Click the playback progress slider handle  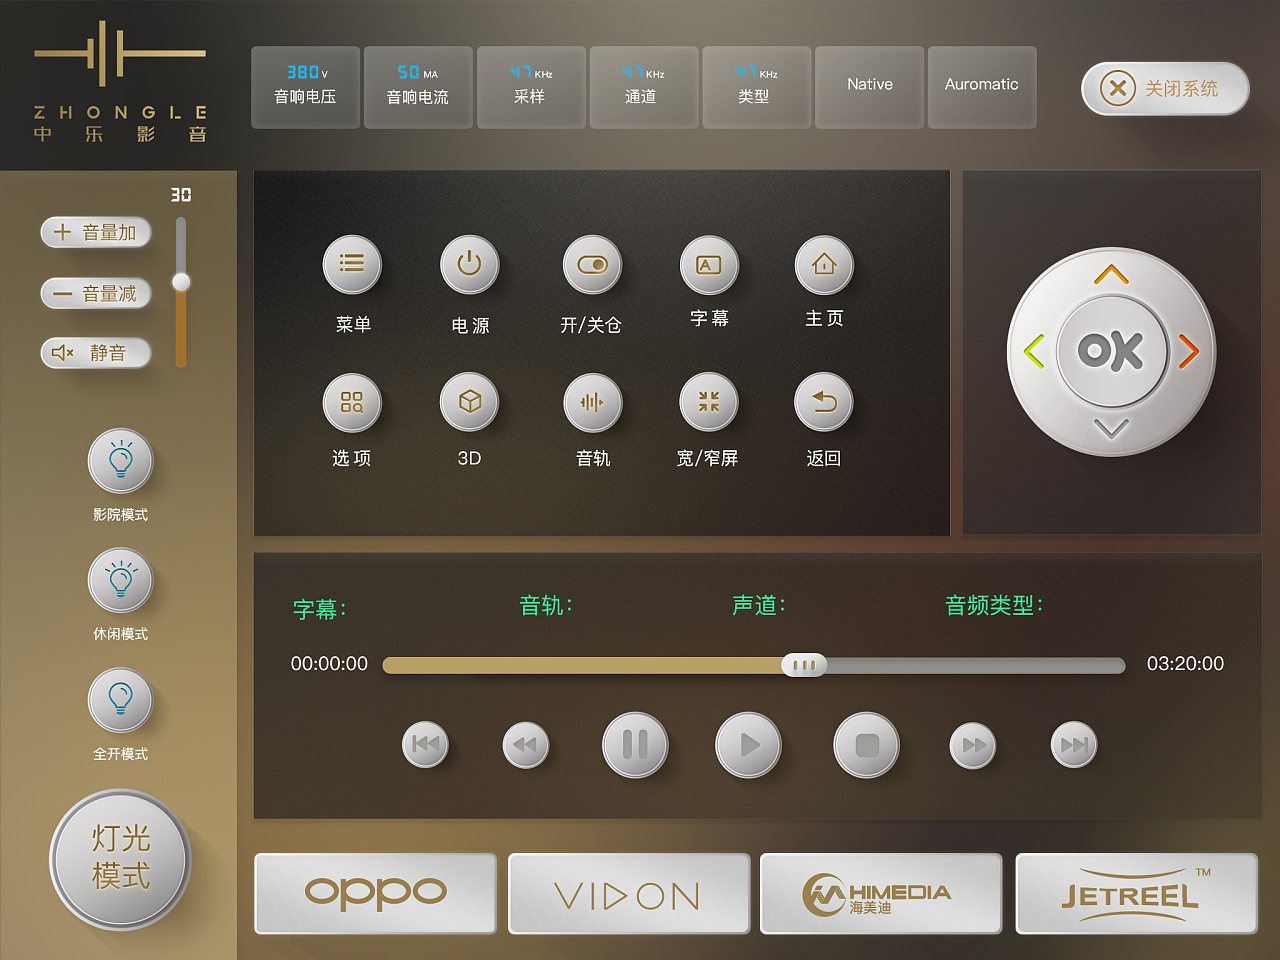[x=804, y=665]
